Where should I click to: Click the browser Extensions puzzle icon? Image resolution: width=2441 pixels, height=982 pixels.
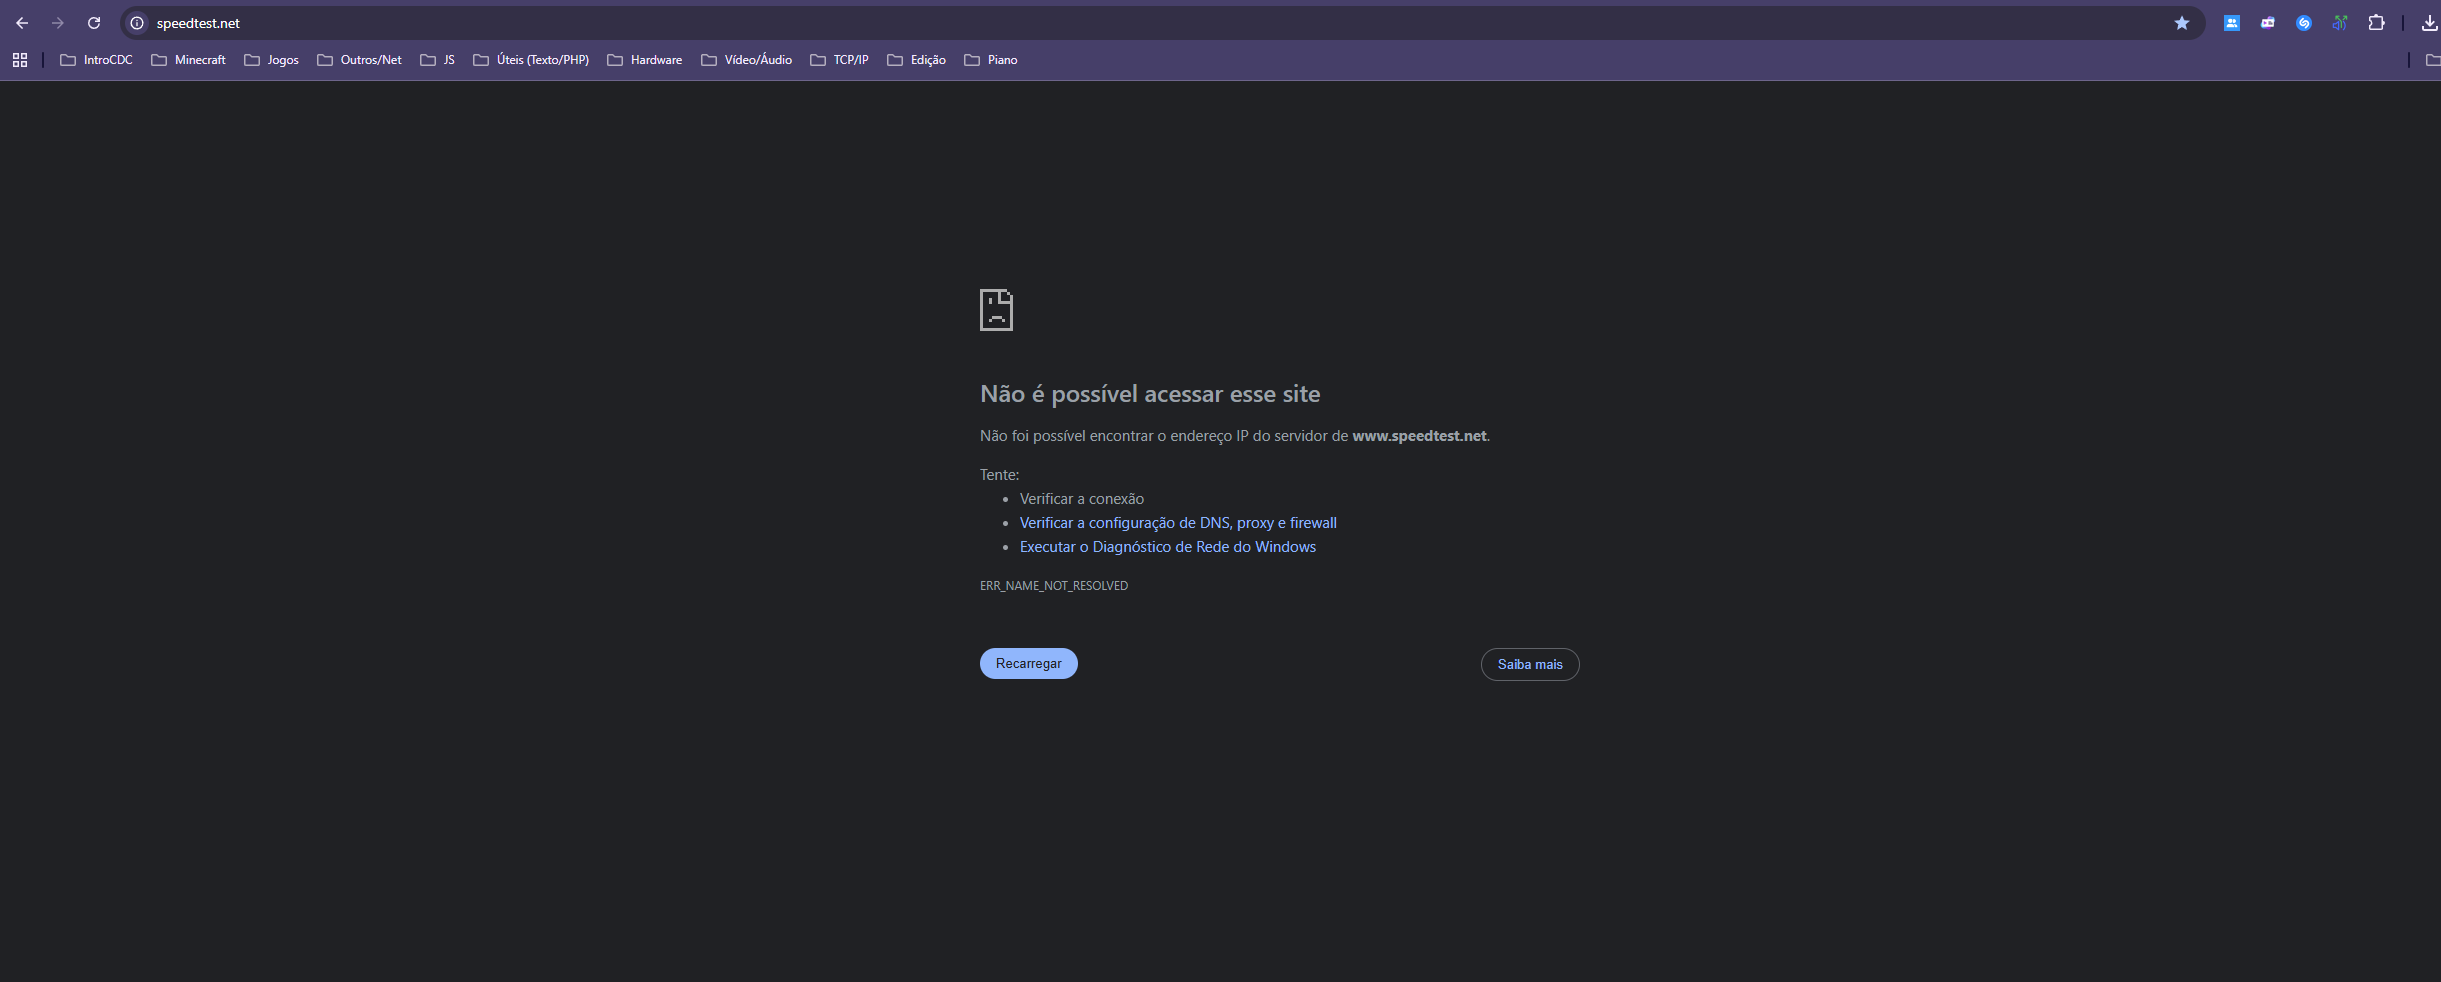click(2377, 22)
